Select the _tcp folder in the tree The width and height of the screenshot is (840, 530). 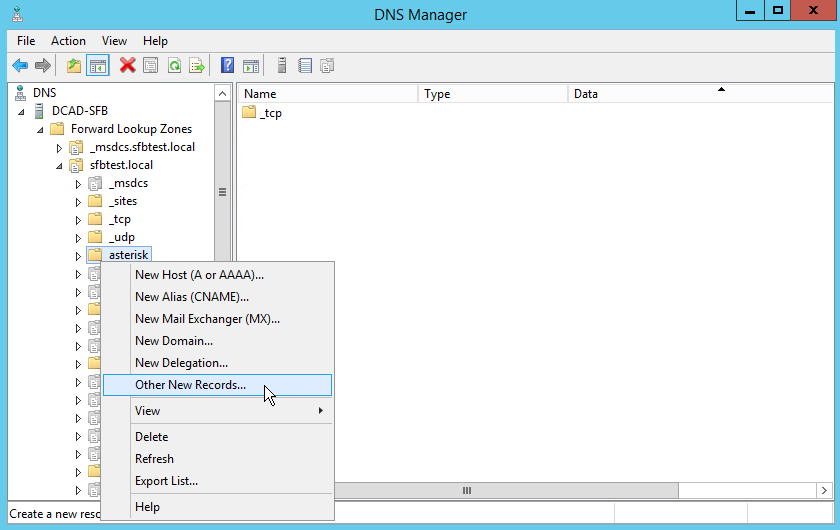120,219
